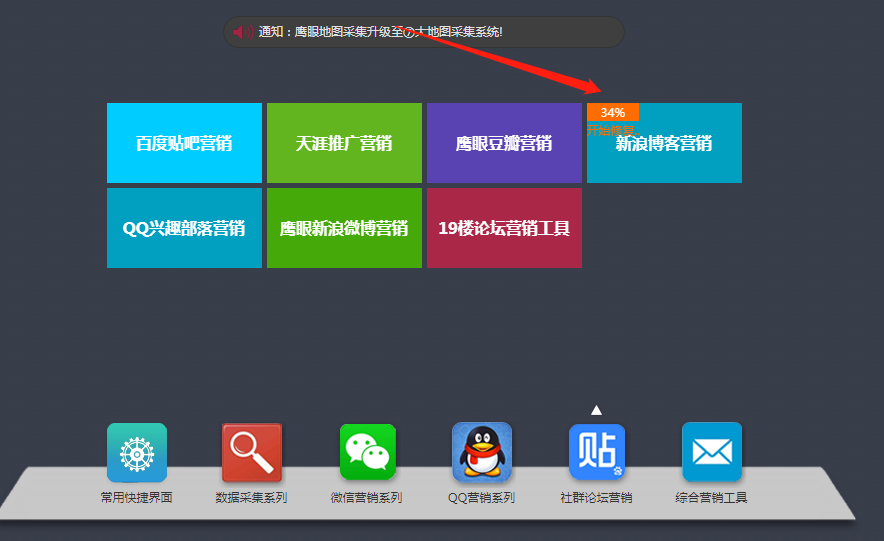Viewport: 884px width, 541px height.
Task: Launch the QQ兴趣部落营销 tile
Action: coord(184,228)
